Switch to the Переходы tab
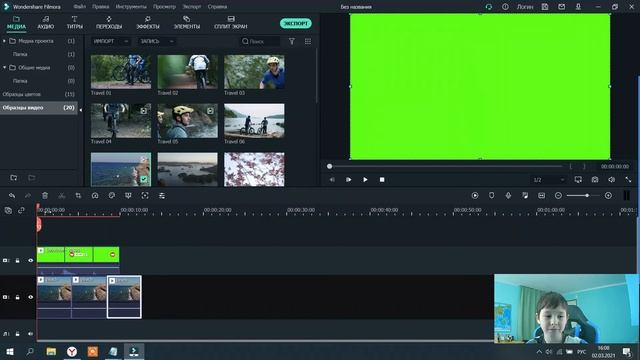Screen dimensions: 640x360 (x=109, y=23)
